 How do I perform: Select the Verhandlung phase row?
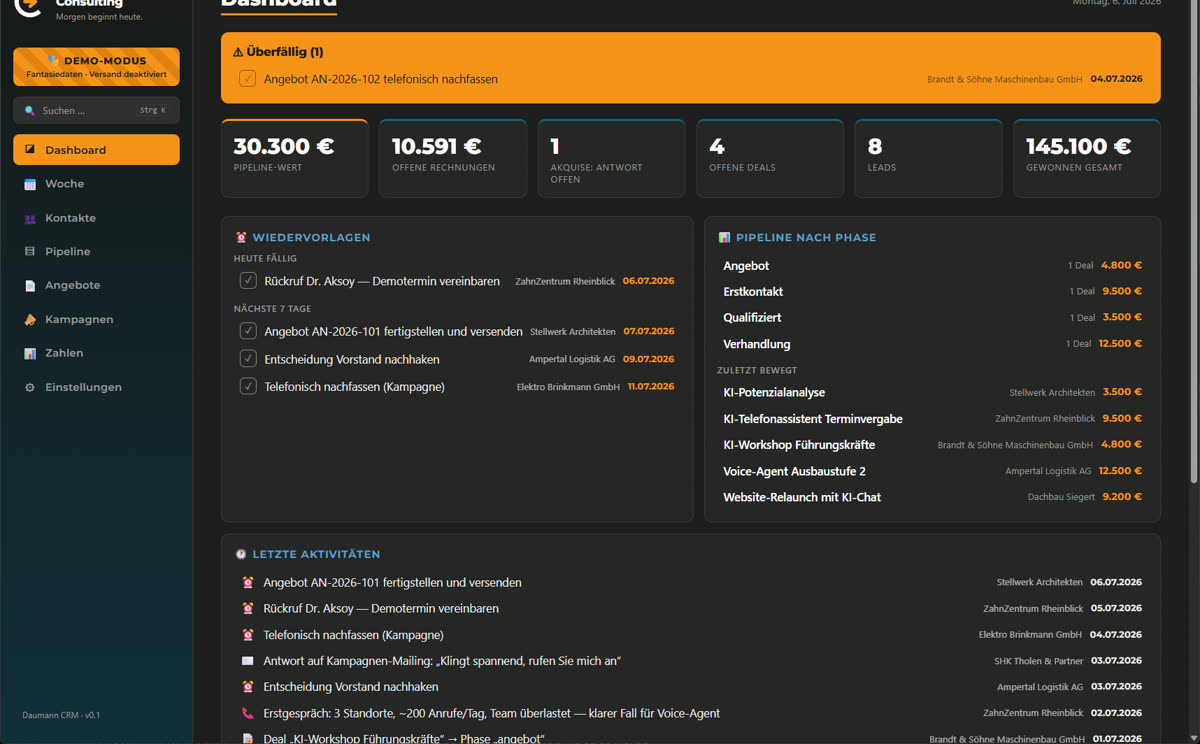pos(932,344)
